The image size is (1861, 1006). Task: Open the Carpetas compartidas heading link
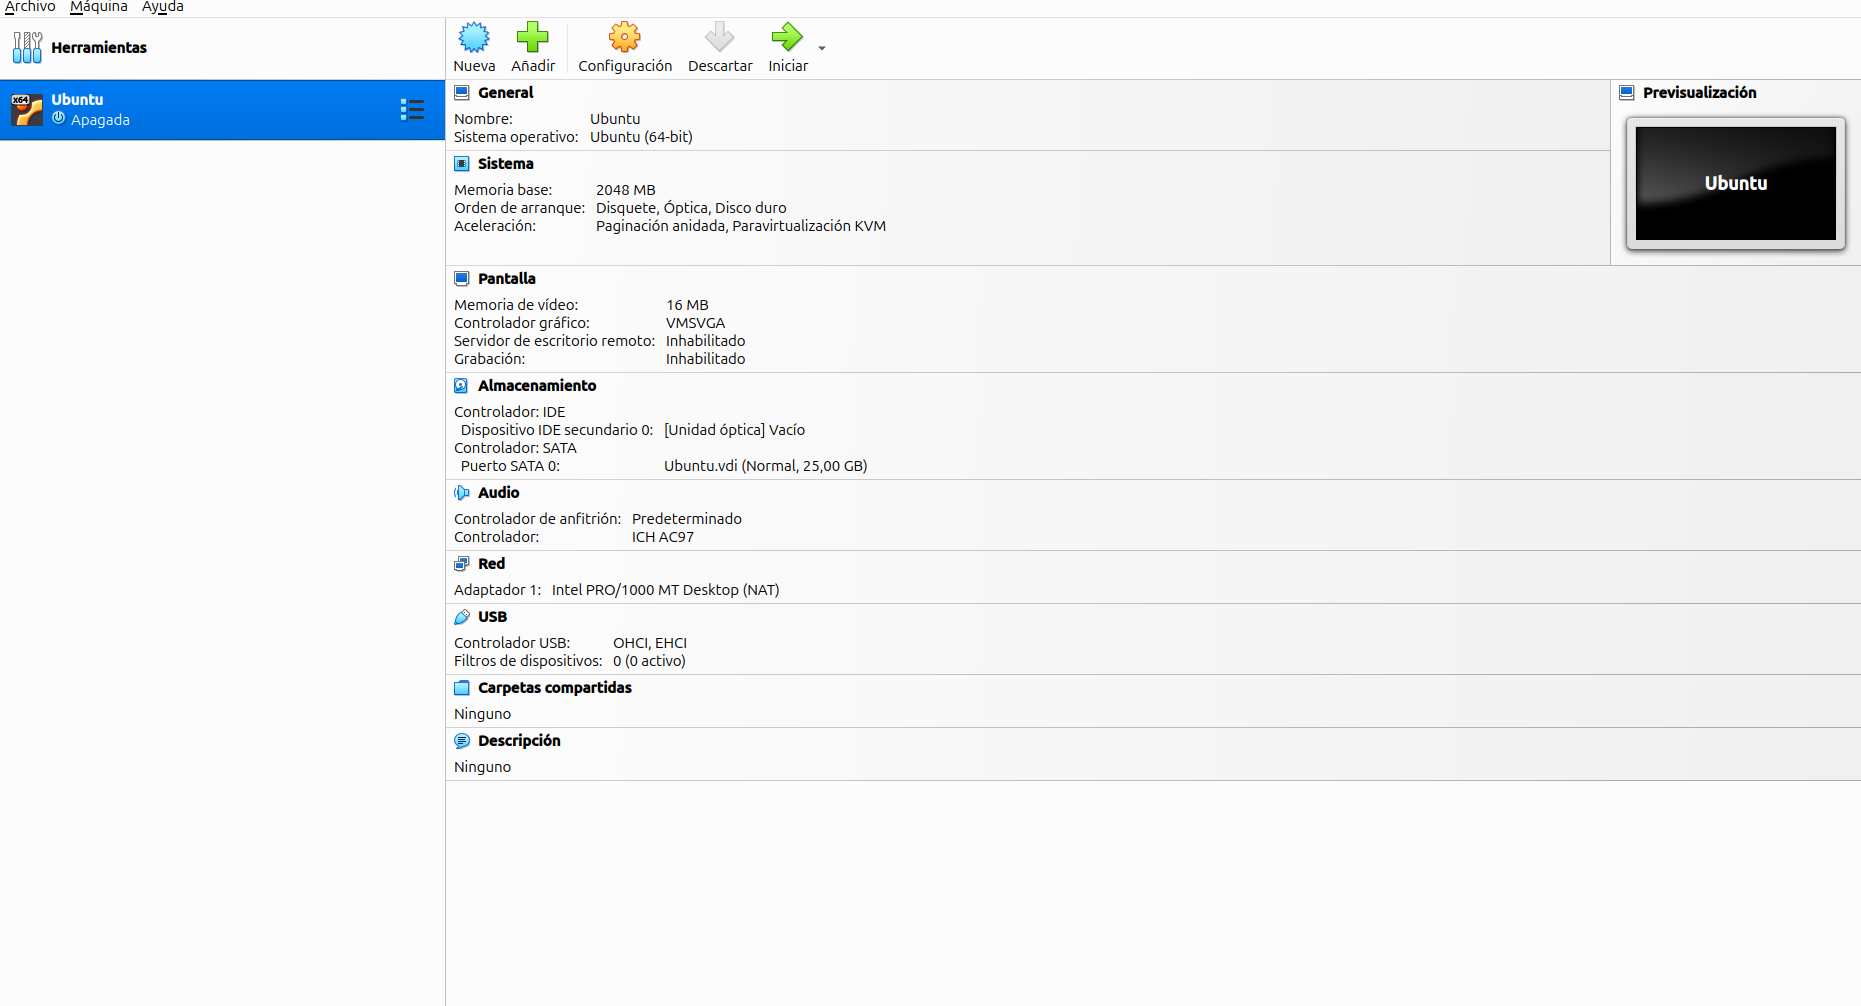point(555,688)
